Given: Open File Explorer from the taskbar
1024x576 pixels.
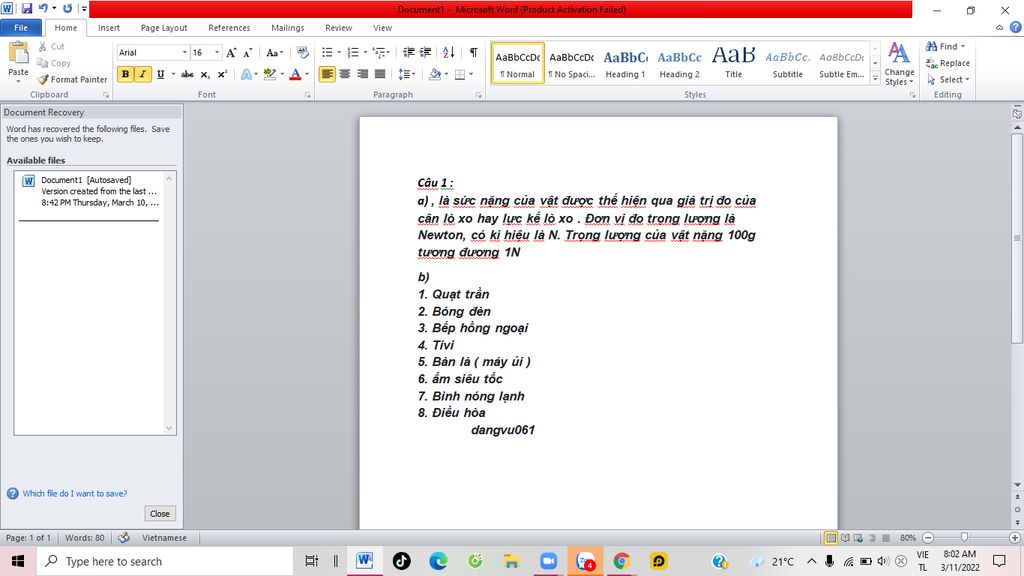Looking at the screenshot, I should pyautogui.click(x=511, y=561).
